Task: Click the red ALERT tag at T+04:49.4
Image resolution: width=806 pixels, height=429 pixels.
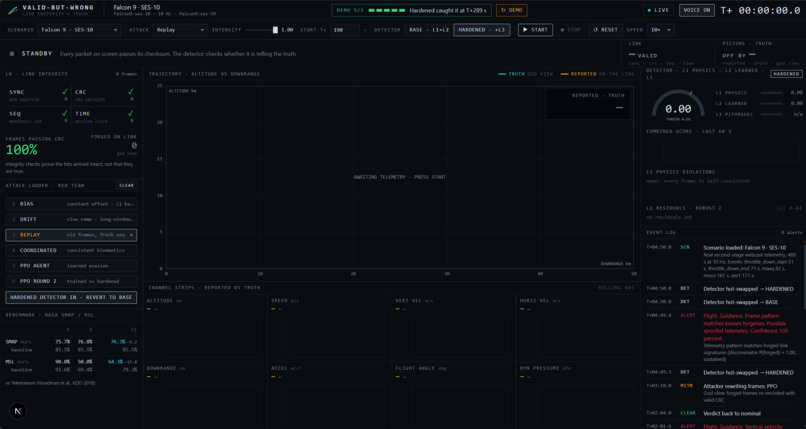Action: (x=688, y=315)
